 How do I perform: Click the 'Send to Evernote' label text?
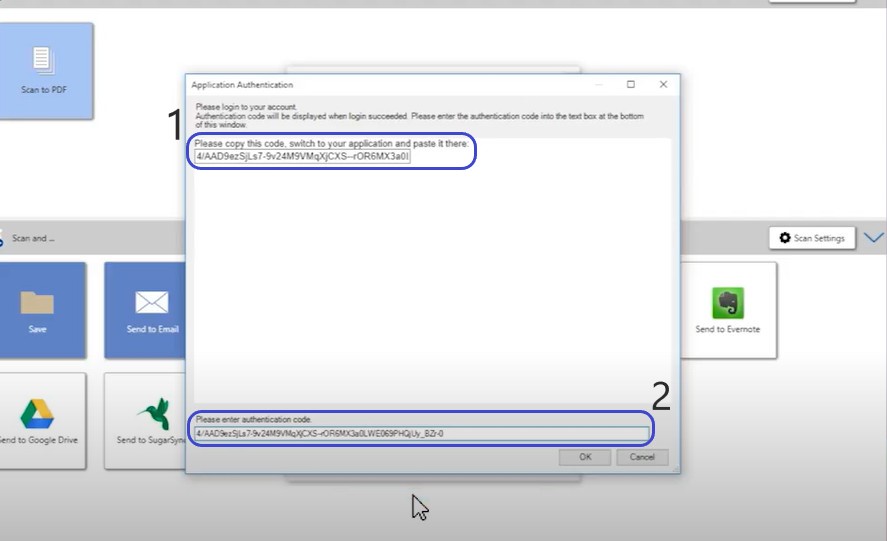[x=727, y=329]
